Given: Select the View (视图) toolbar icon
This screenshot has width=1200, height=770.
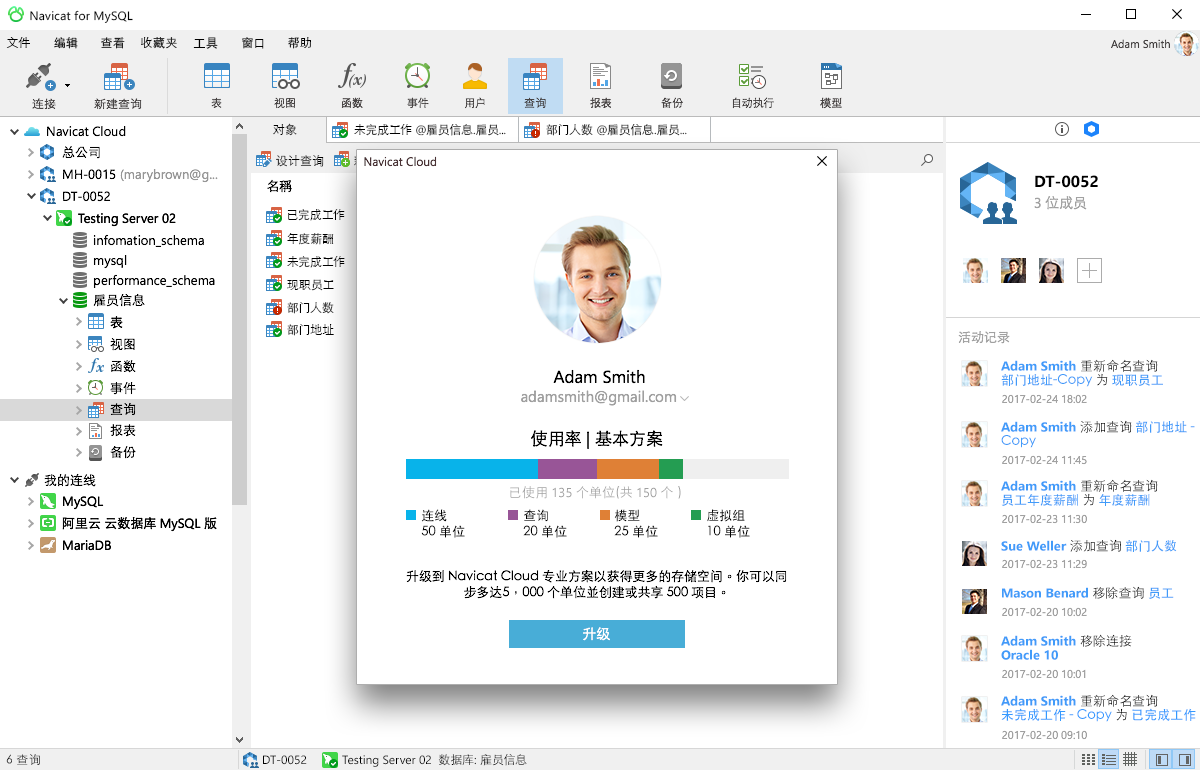Looking at the screenshot, I should (285, 78).
